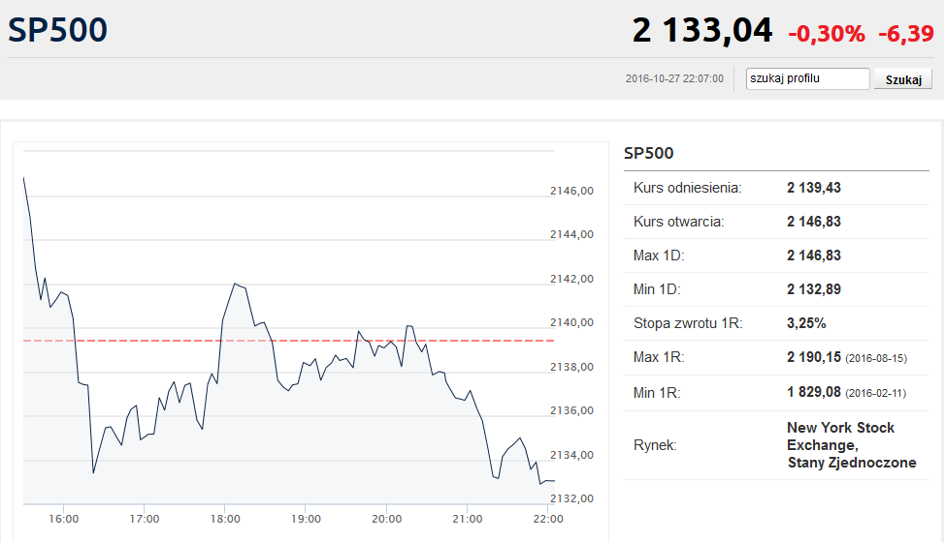Select the Kurs otwarcia value 2 146,83
The width and height of the screenshot is (945, 542).
tap(814, 221)
